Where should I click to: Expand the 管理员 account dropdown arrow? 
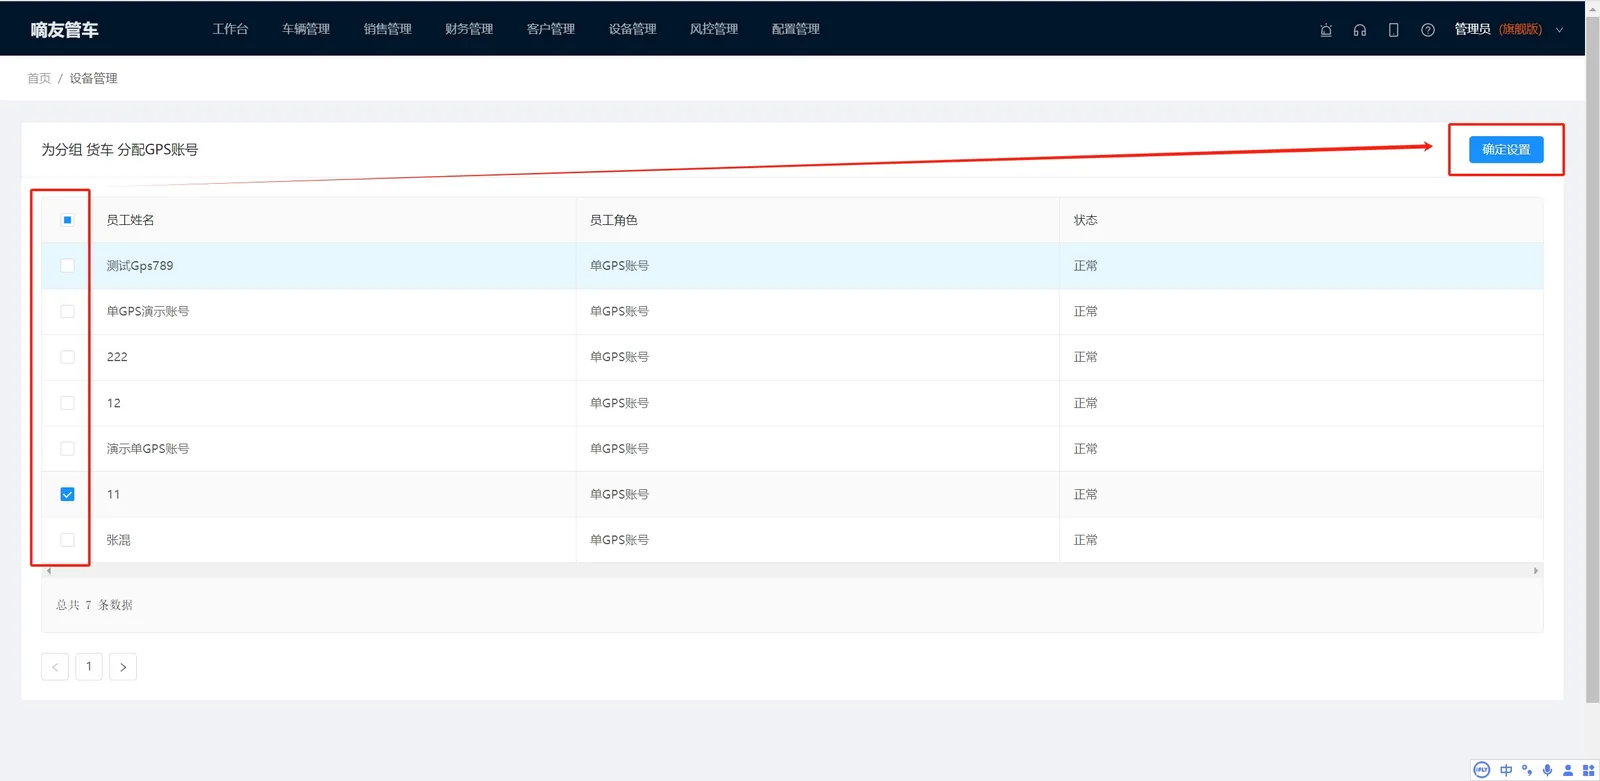point(1559,30)
